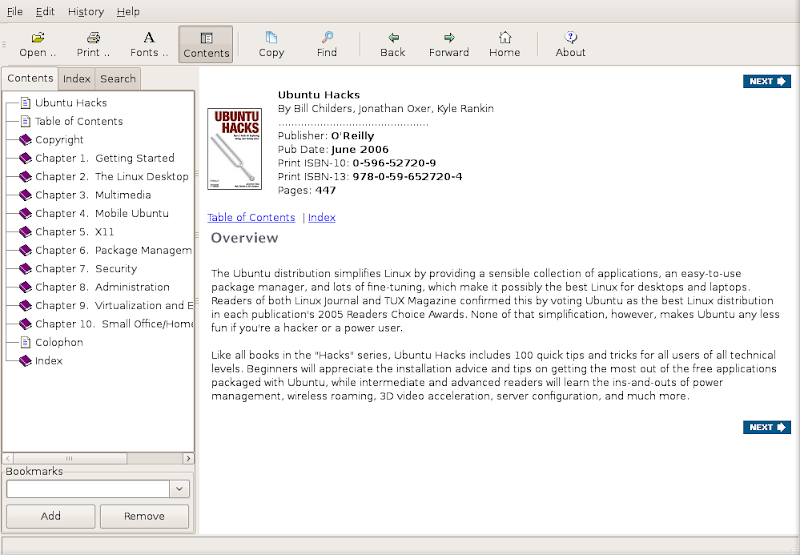Click Chapter 3 Multimedia book icon

pyautogui.click(x=25, y=195)
